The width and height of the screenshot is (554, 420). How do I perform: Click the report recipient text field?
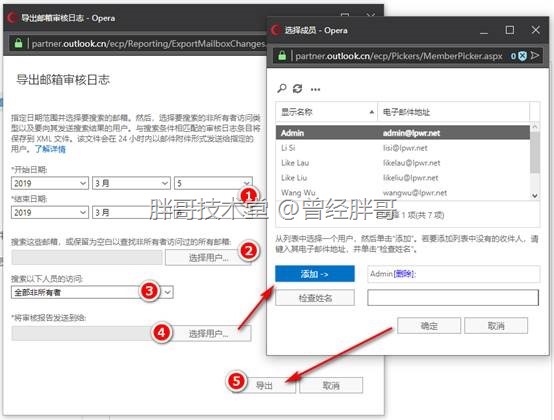[x=87, y=333]
